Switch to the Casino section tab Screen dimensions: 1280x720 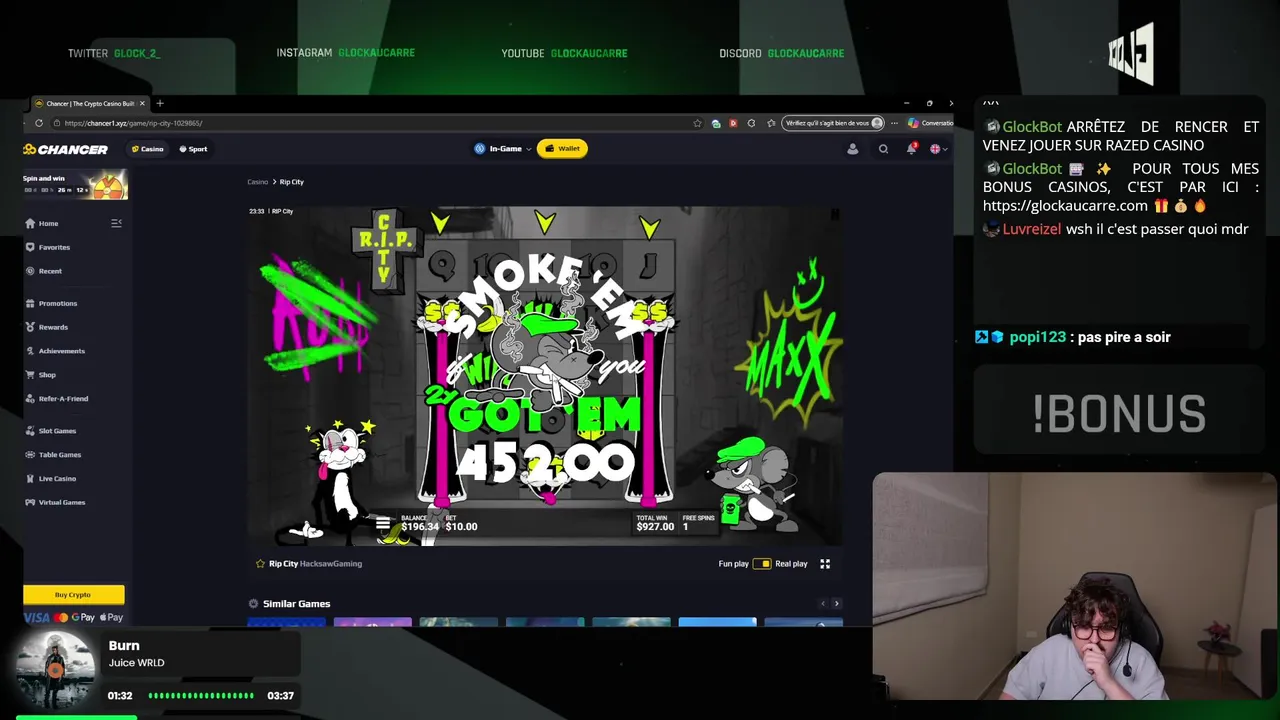(148, 149)
